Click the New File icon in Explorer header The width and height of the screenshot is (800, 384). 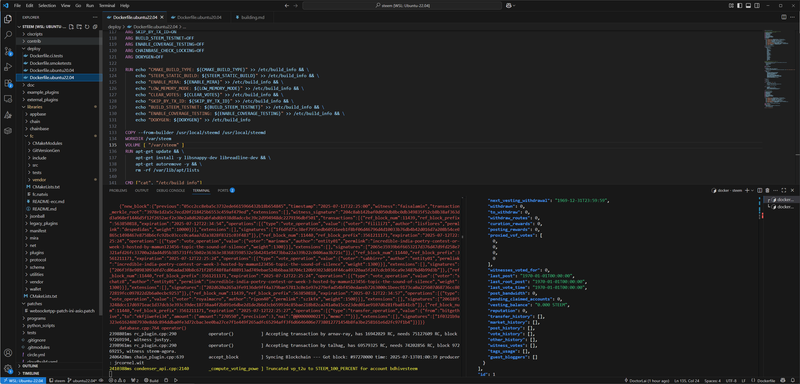pos(71,27)
